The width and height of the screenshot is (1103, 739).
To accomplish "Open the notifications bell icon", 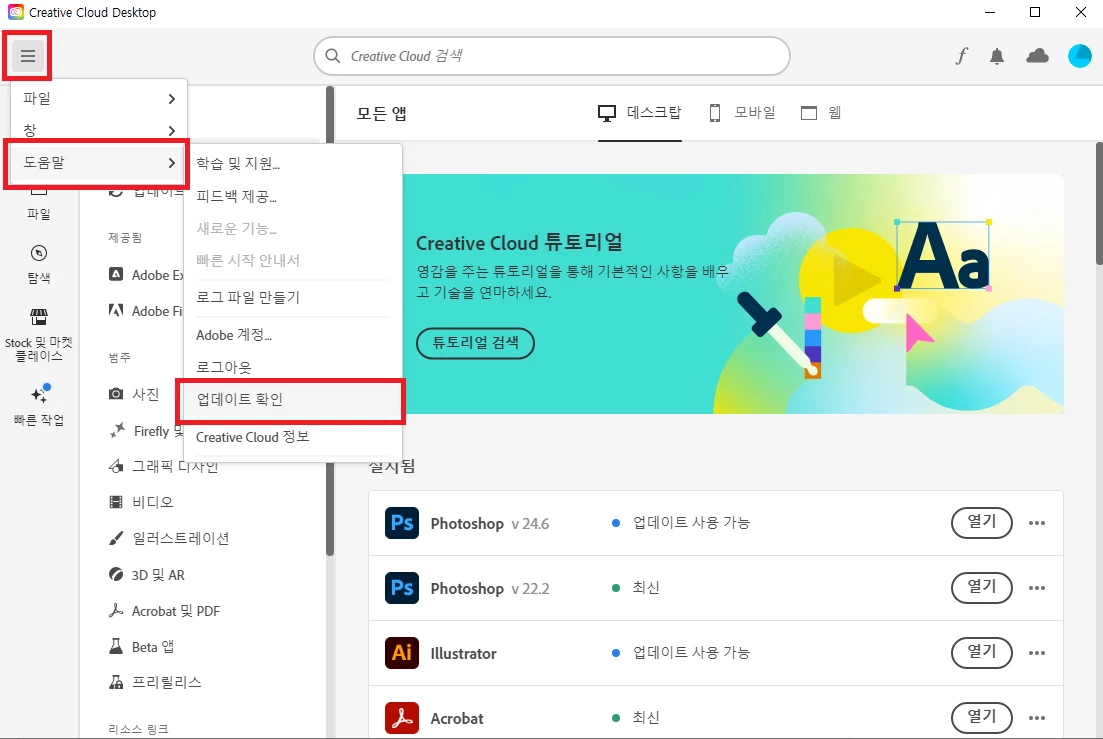I will (x=997, y=56).
